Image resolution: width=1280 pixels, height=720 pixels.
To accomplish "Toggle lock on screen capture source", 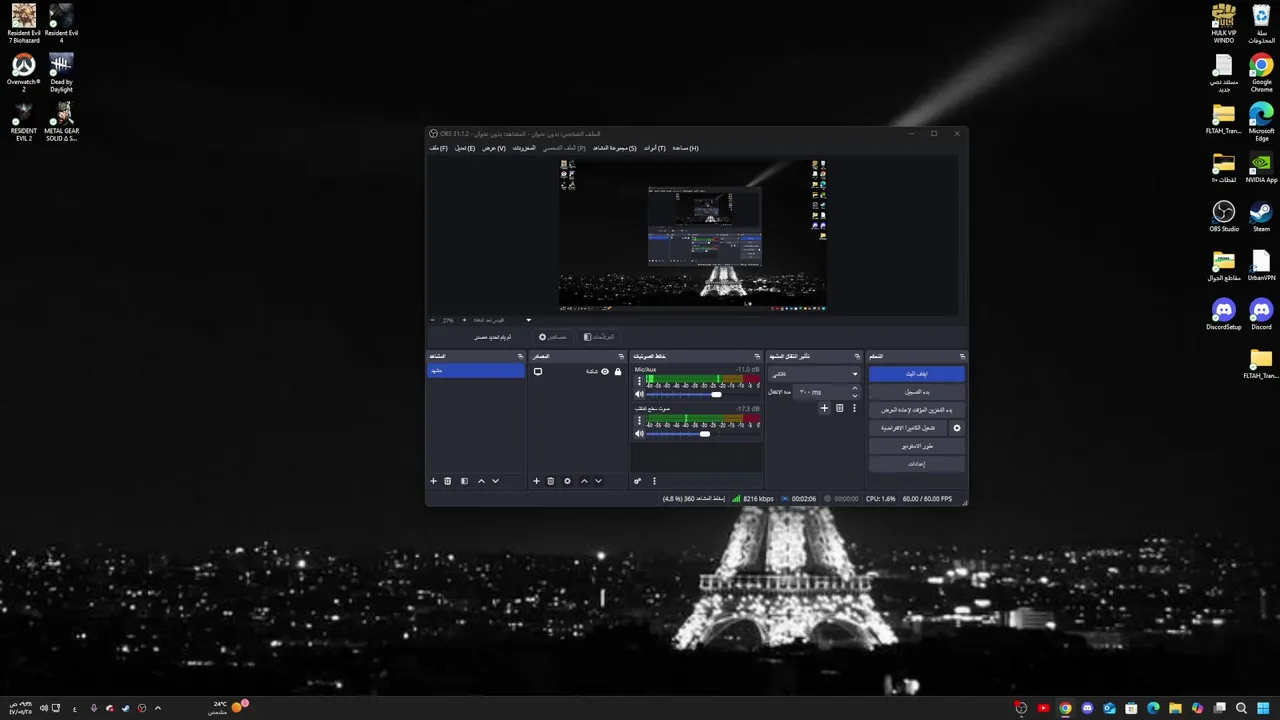I will pyautogui.click(x=618, y=371).
